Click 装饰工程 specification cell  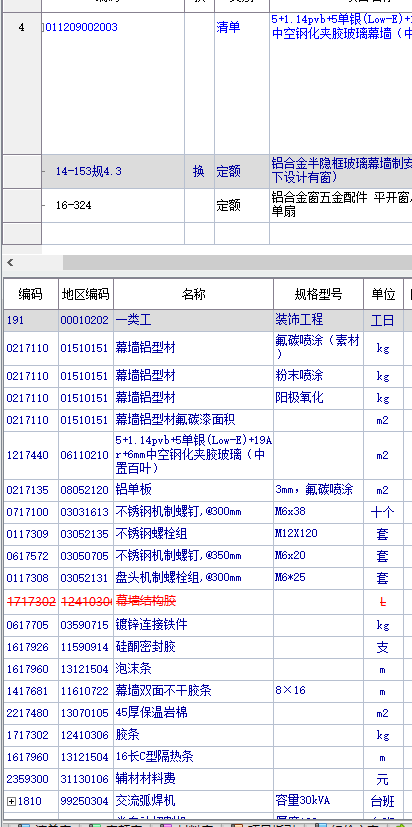(x=318, y=320)
